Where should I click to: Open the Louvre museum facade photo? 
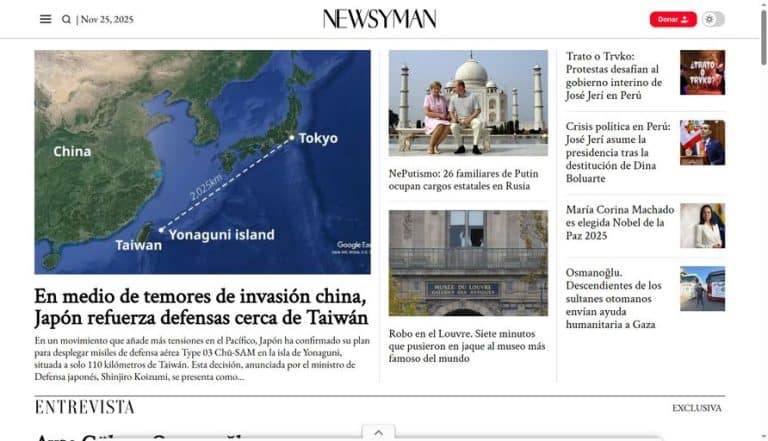468,263
